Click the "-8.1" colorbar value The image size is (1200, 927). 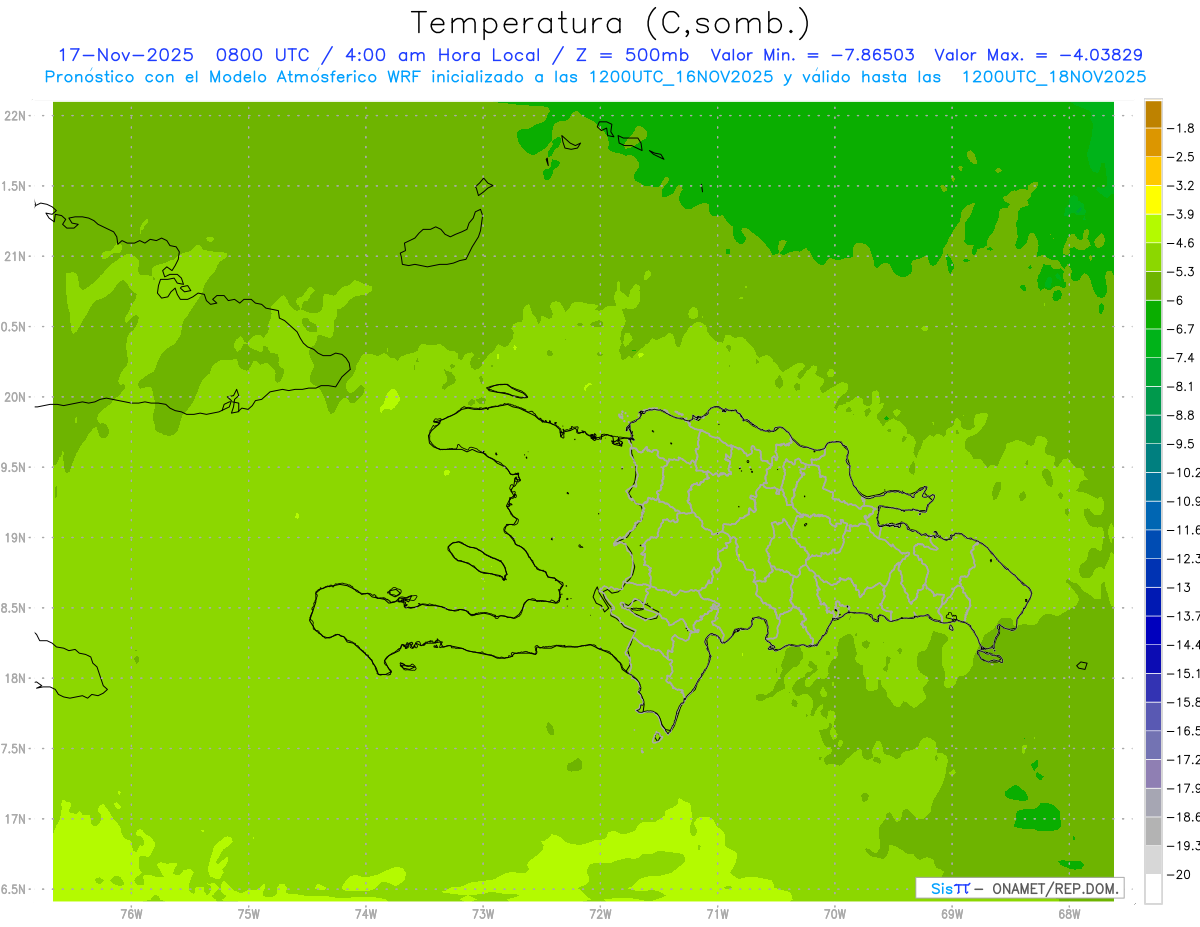[1181, 386]
